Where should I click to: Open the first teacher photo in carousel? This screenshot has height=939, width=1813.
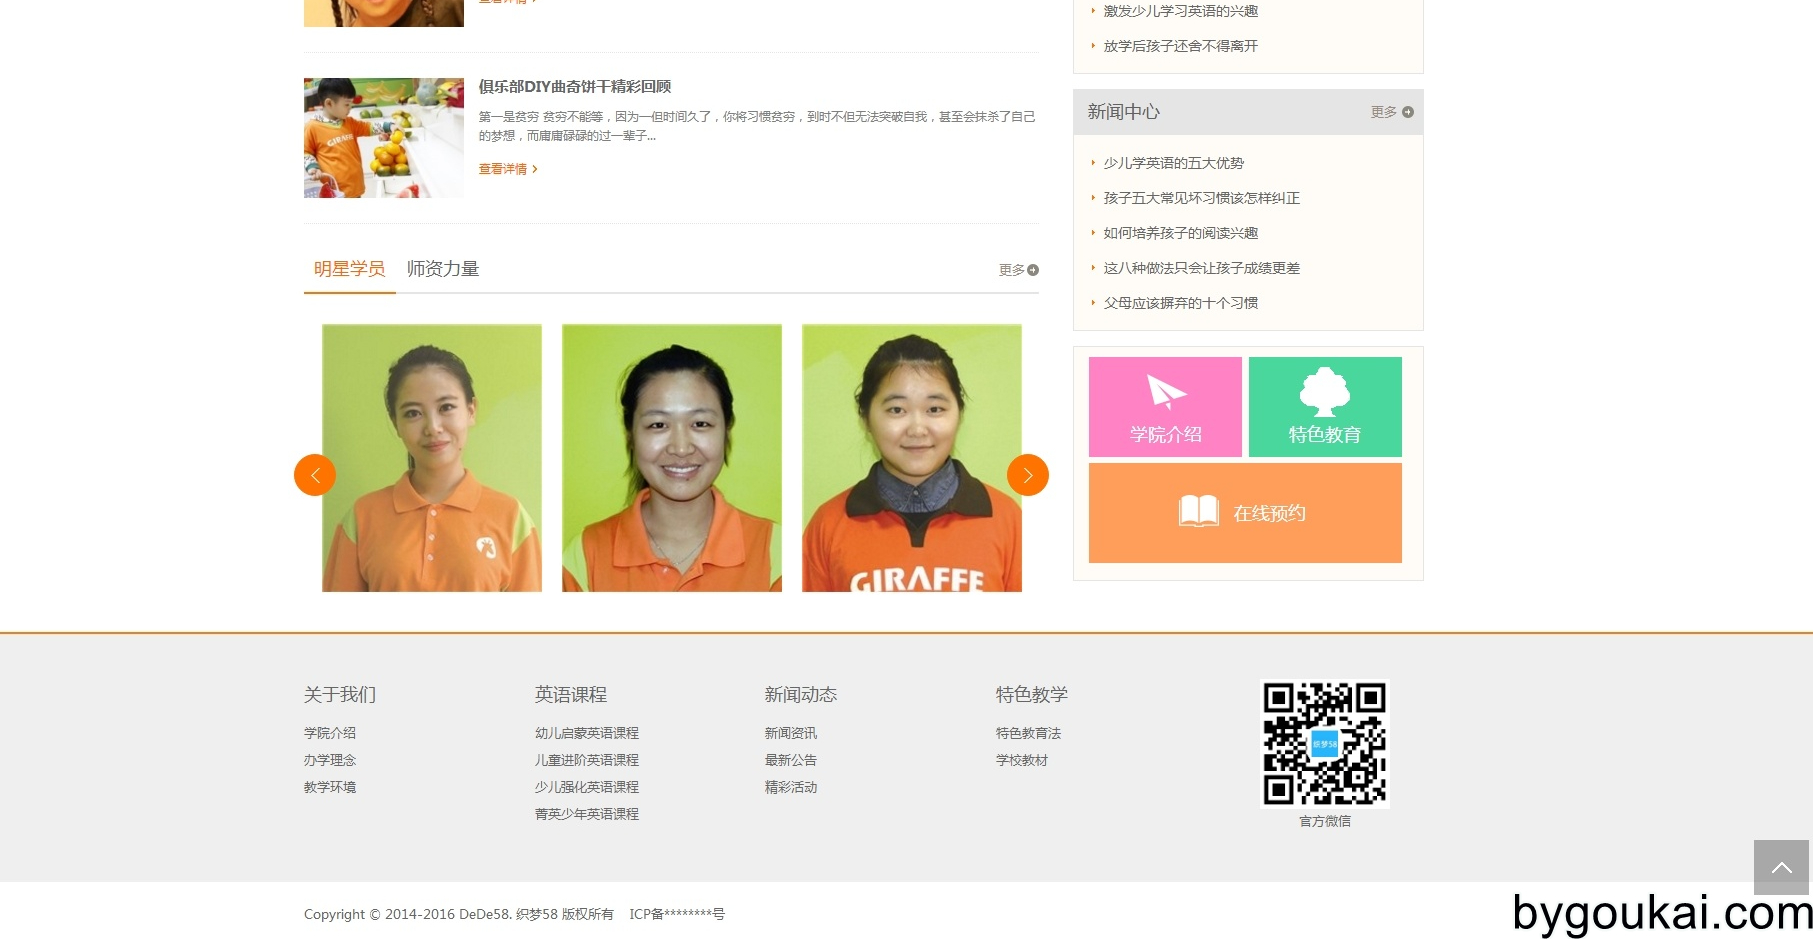pyautogui.click(x=432, y=458)
